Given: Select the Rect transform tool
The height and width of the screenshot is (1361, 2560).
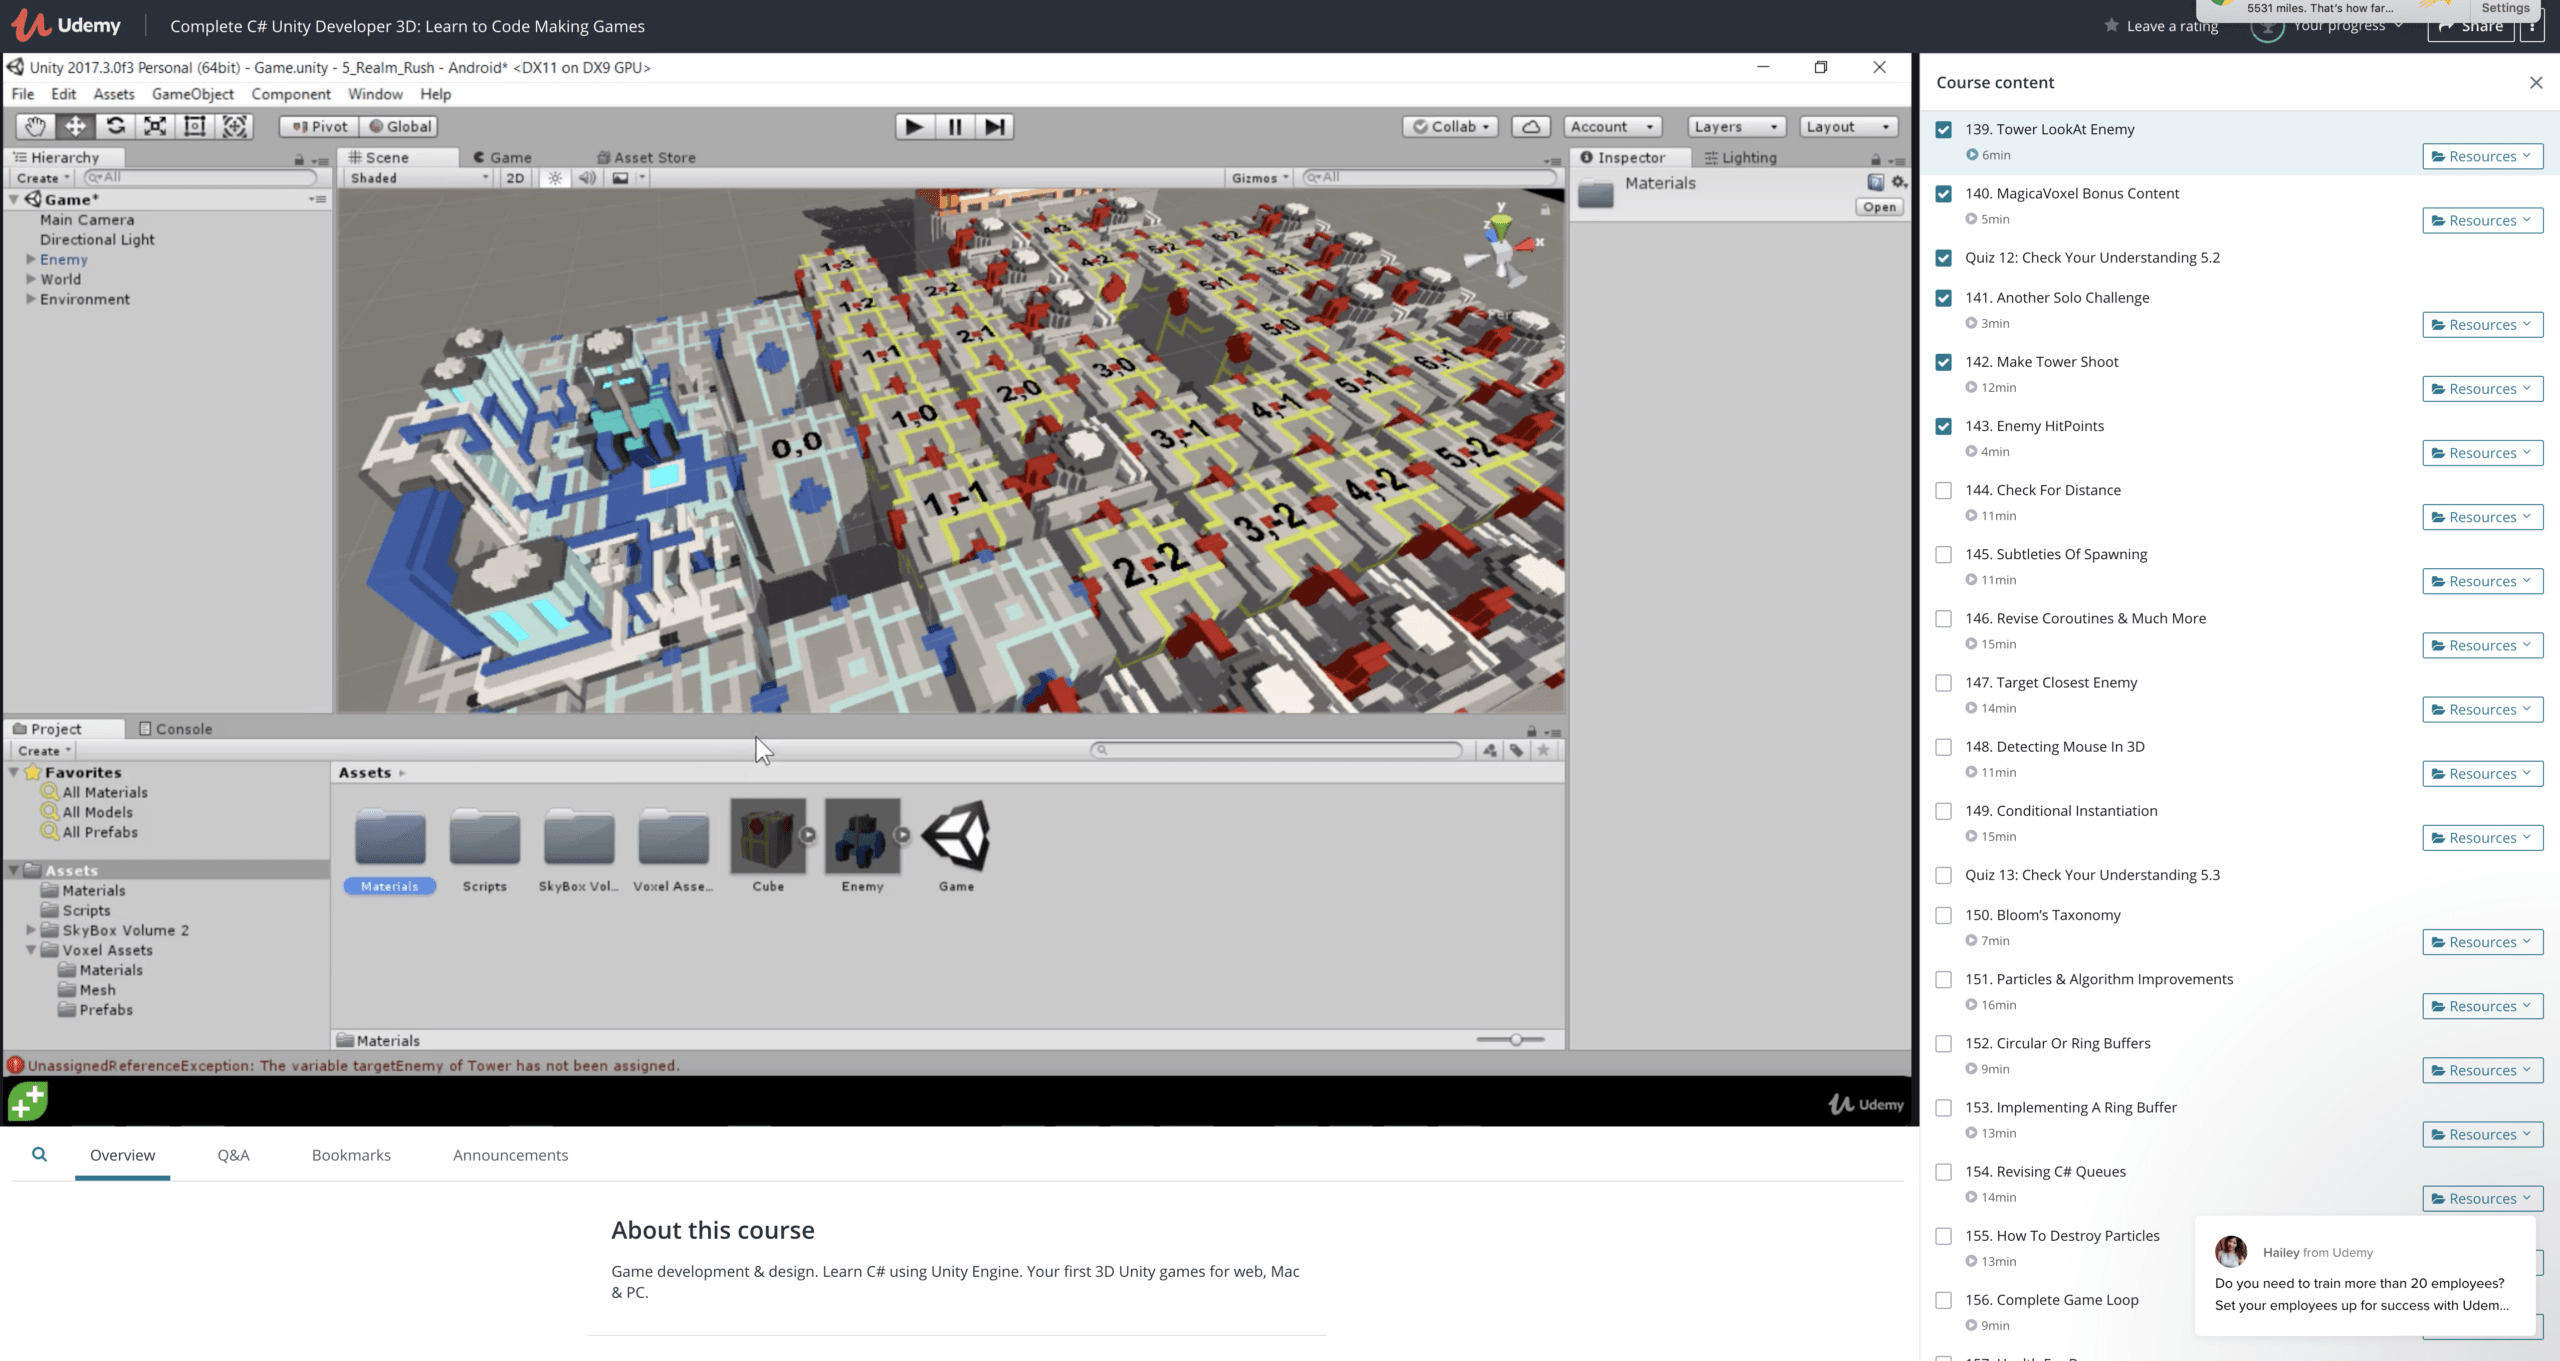Looking at the screenshot, I should (x=195, y=126).
